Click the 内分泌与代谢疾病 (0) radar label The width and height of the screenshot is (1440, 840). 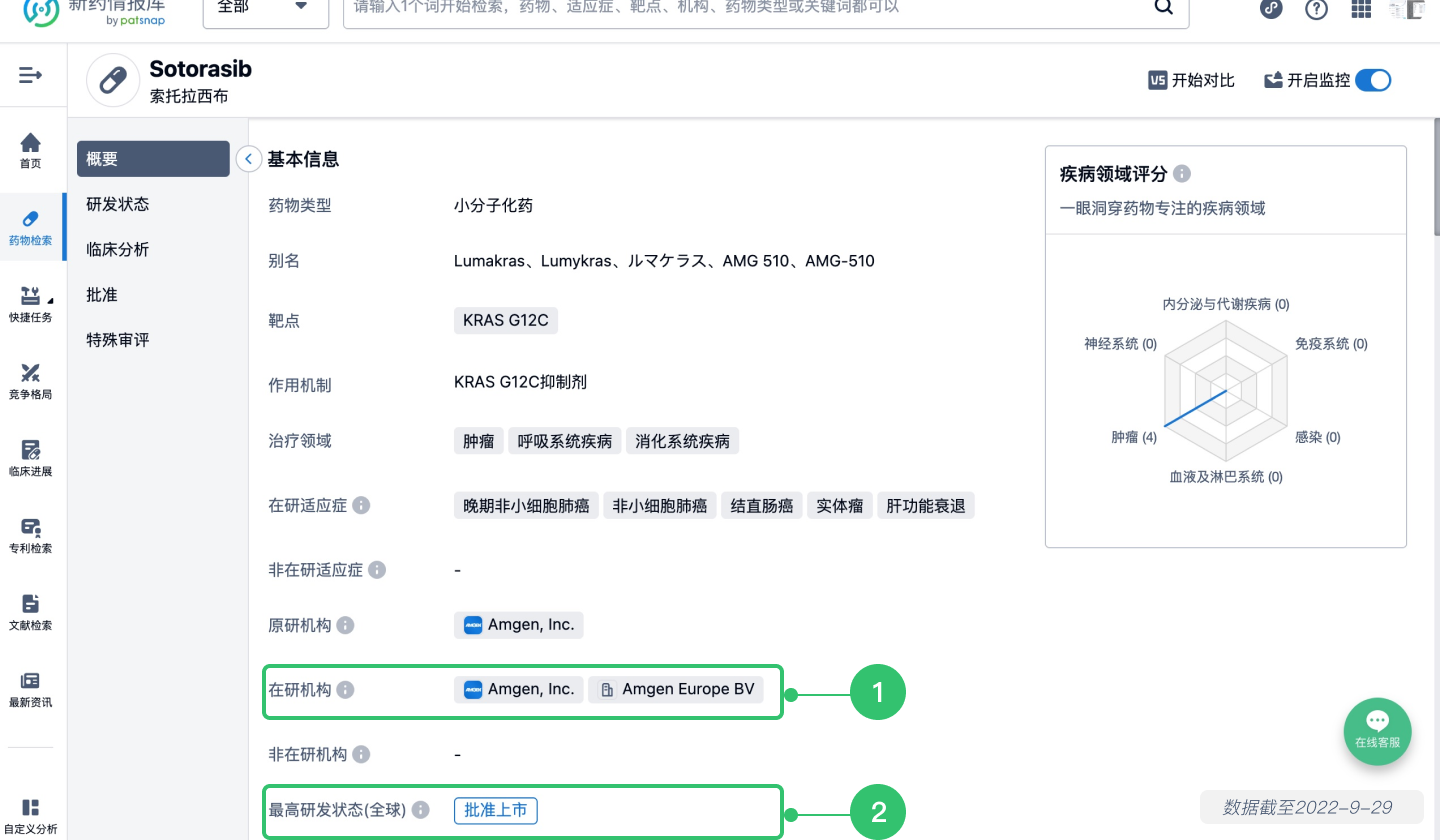click(1226, 304)
